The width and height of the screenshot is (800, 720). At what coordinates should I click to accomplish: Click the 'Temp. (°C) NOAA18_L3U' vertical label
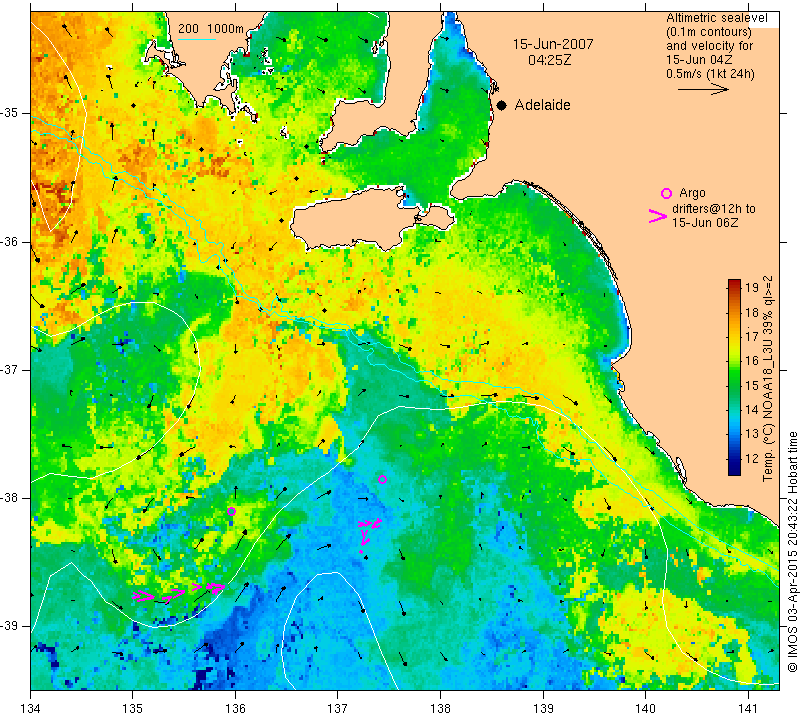point(768,396)
